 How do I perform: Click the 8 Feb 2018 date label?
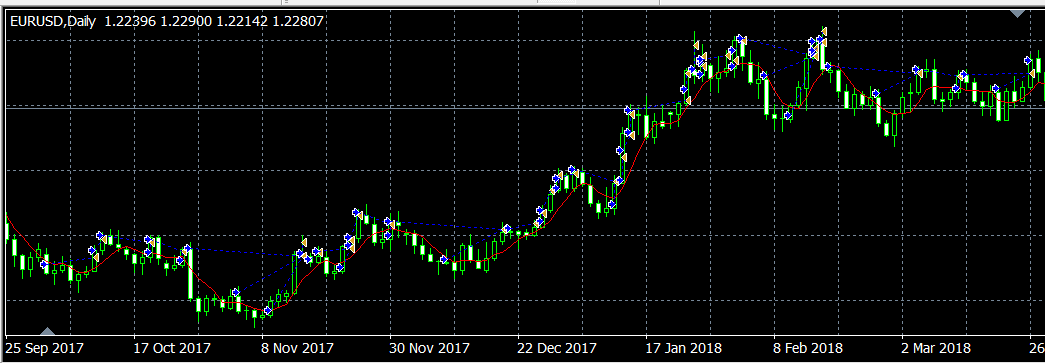point(808,348)
